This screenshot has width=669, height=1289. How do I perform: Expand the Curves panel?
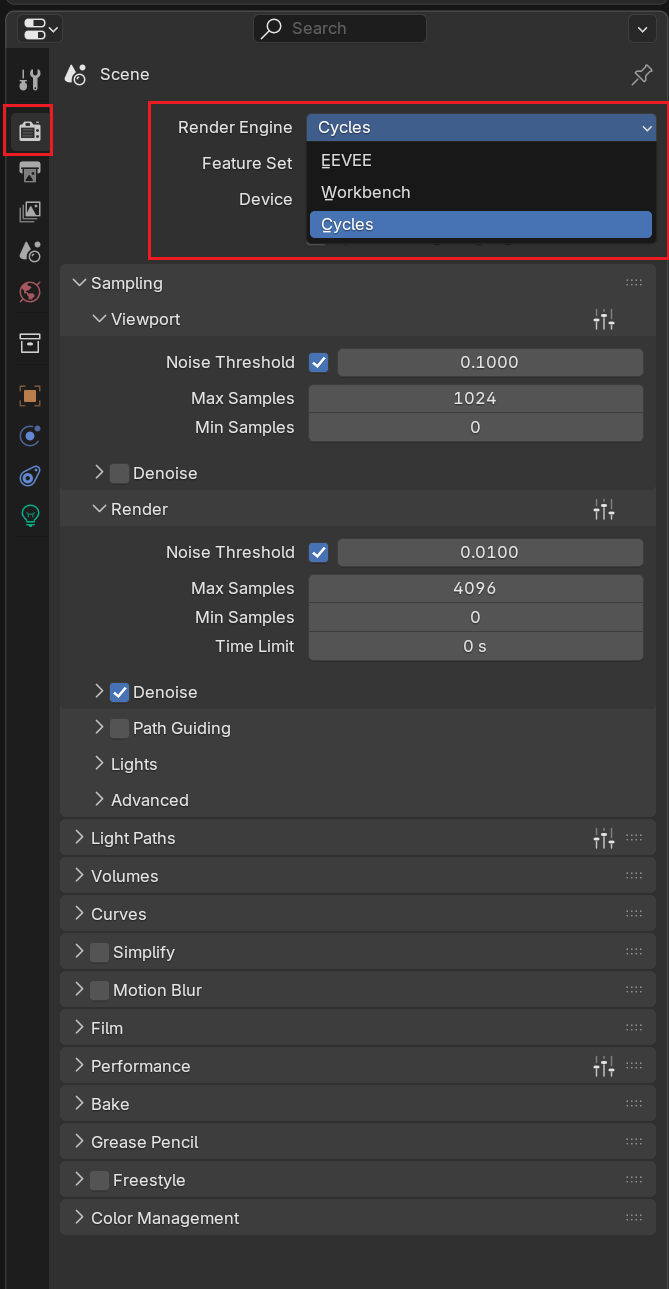[80, 914]
